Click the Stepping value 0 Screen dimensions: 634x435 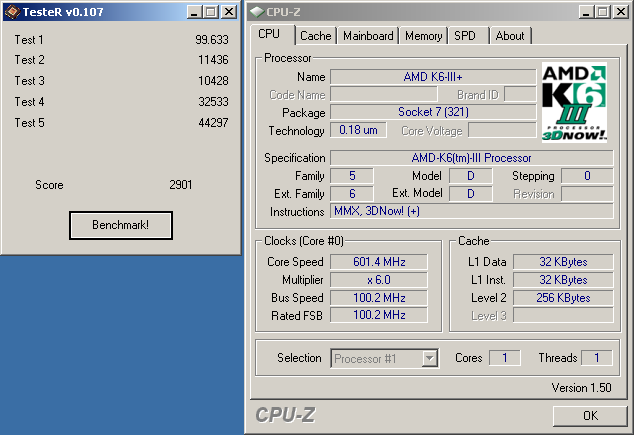click(x=587, y=176)
